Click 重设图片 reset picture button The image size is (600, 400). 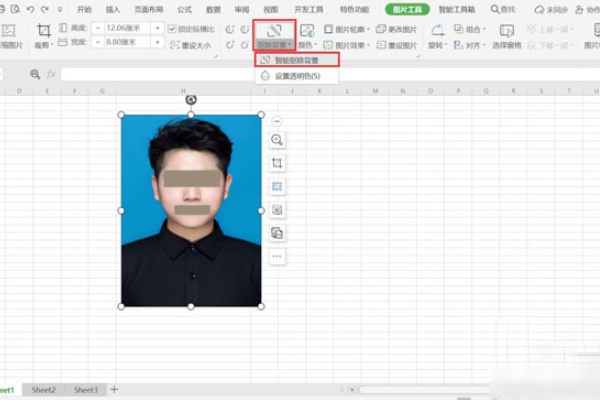pos(396,45)
